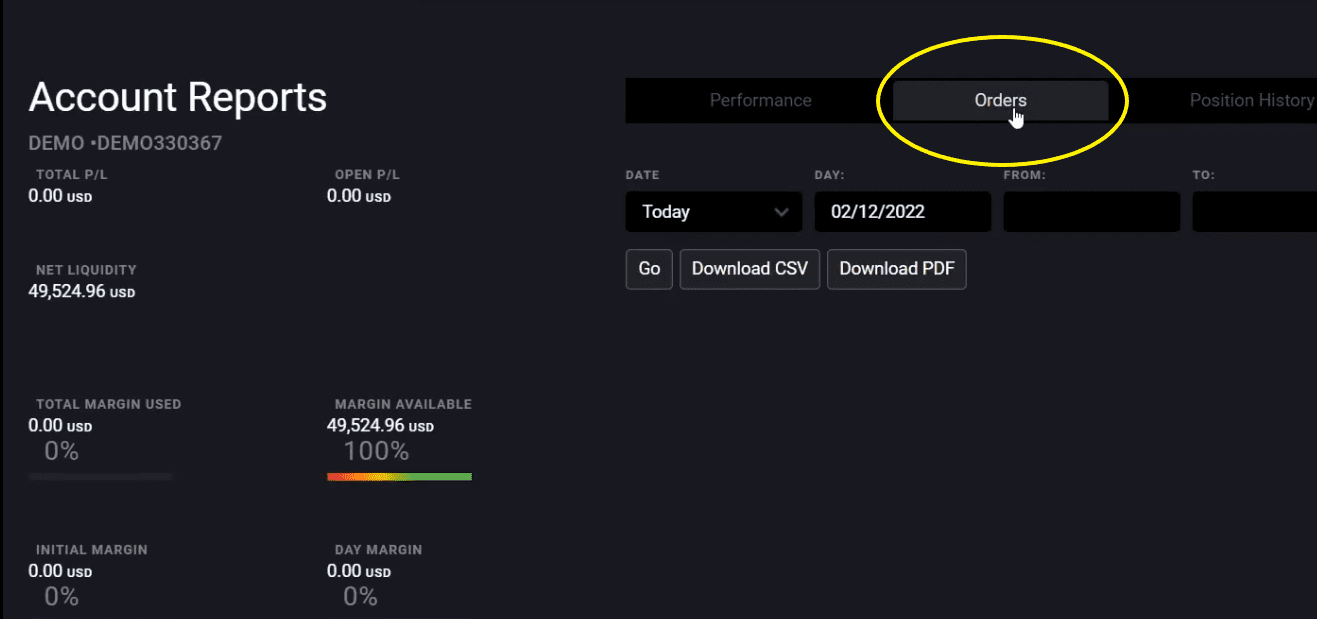Expand the Date dropdown showing Today
This screenshot has height=619, width=1317.
coord(713,212)
